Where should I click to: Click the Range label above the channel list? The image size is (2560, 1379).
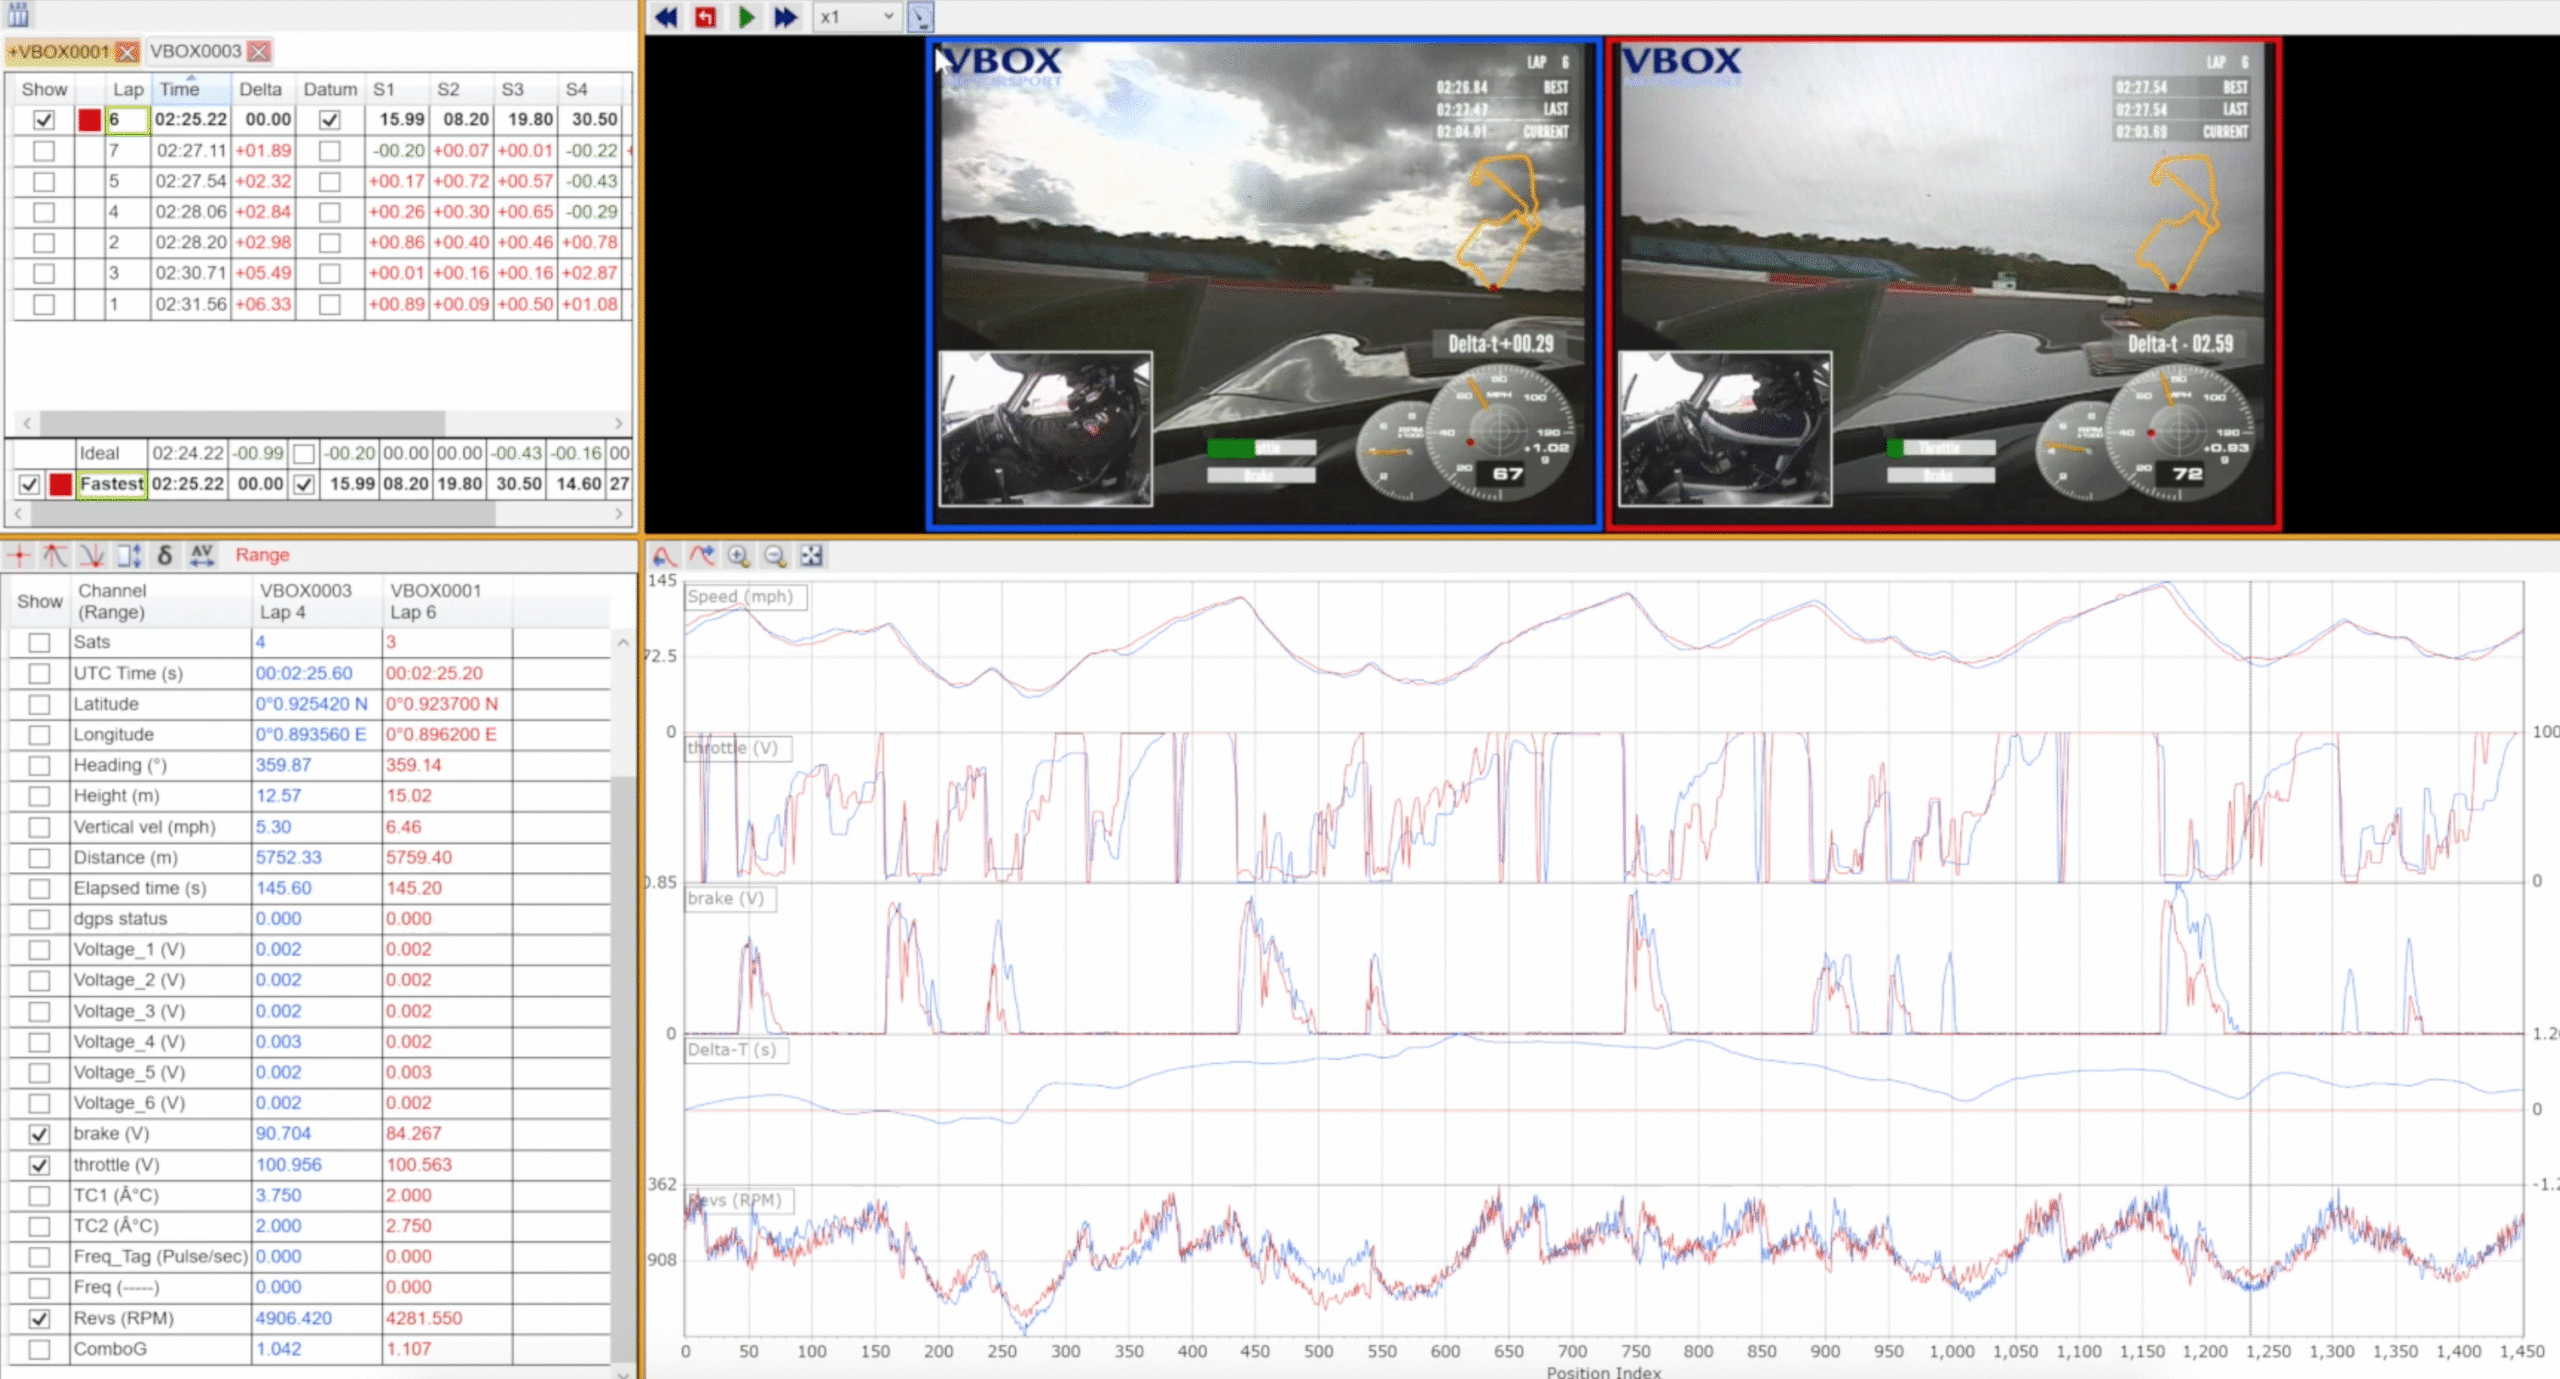pyautogui.click(x=262, y=555)
